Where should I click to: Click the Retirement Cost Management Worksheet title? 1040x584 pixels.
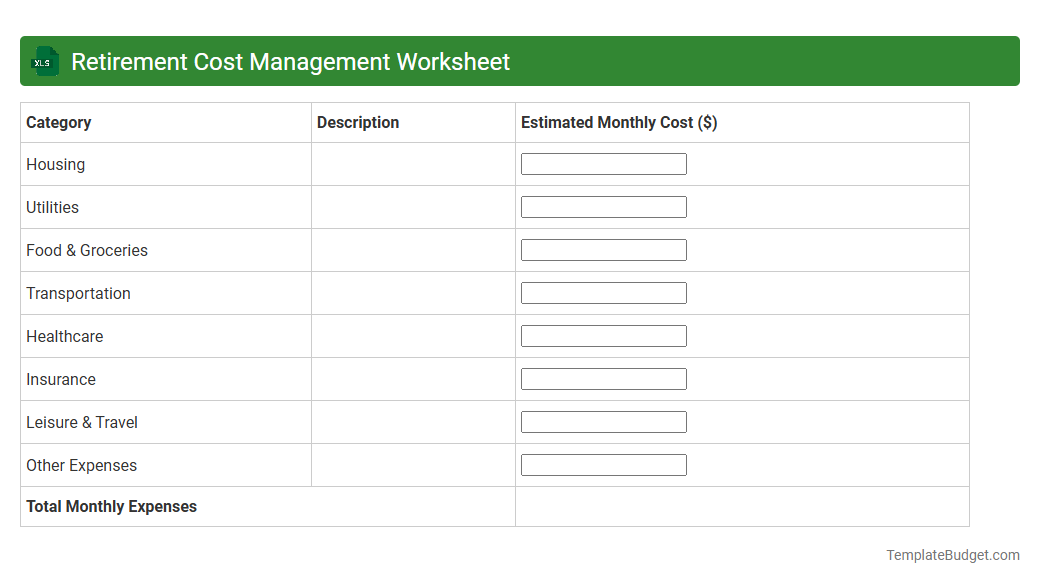[x=288, y=61]
